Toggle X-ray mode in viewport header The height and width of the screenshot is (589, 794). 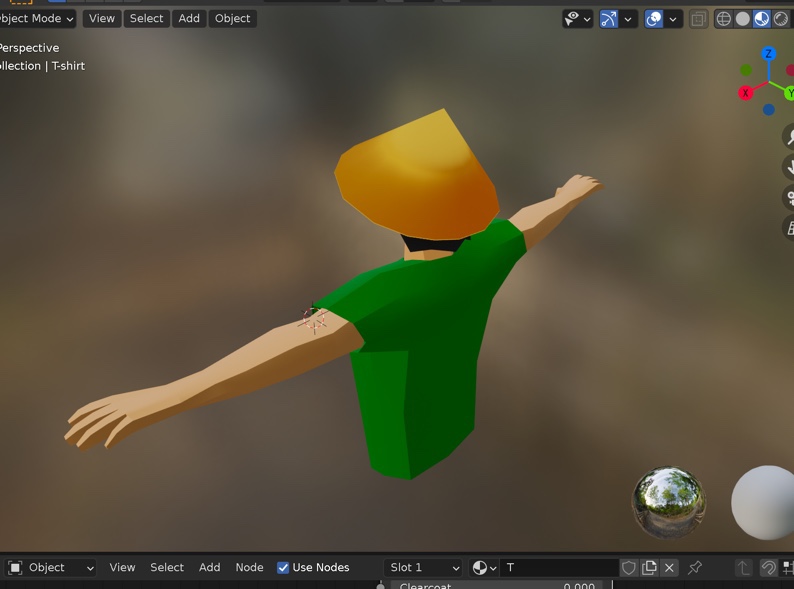(699, 19)
